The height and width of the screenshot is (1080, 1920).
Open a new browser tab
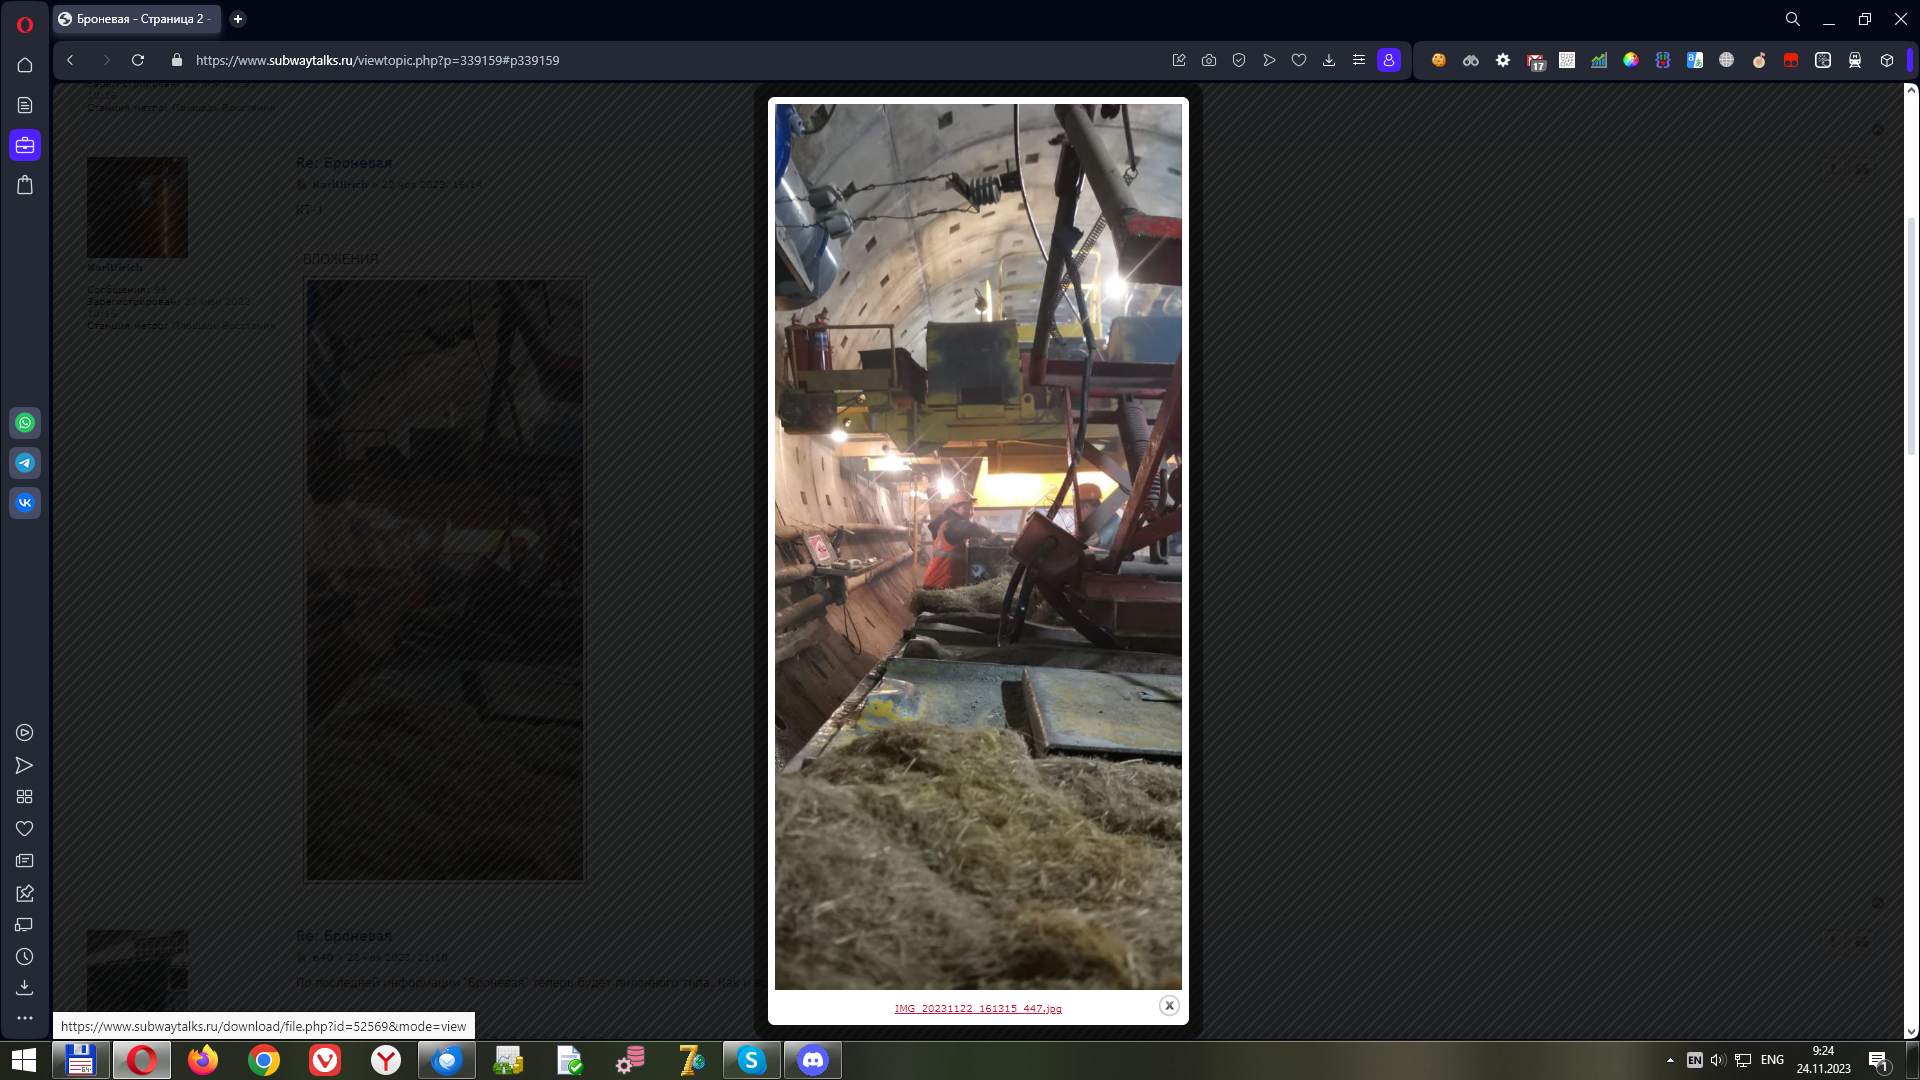(x=238, y=19)
